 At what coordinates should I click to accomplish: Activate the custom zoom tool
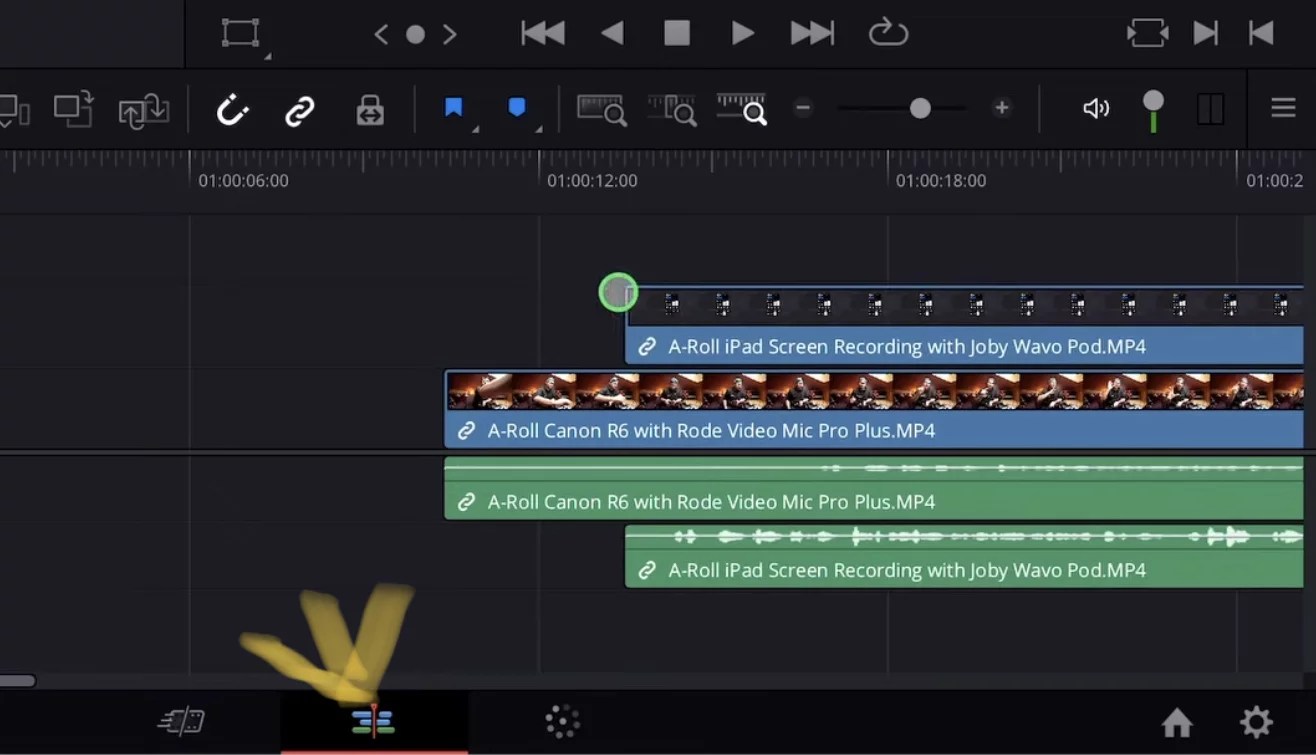click(x=742, y=109)
